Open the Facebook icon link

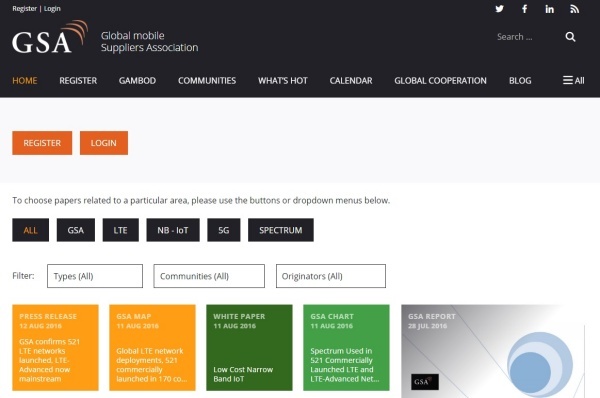[525, 9]
